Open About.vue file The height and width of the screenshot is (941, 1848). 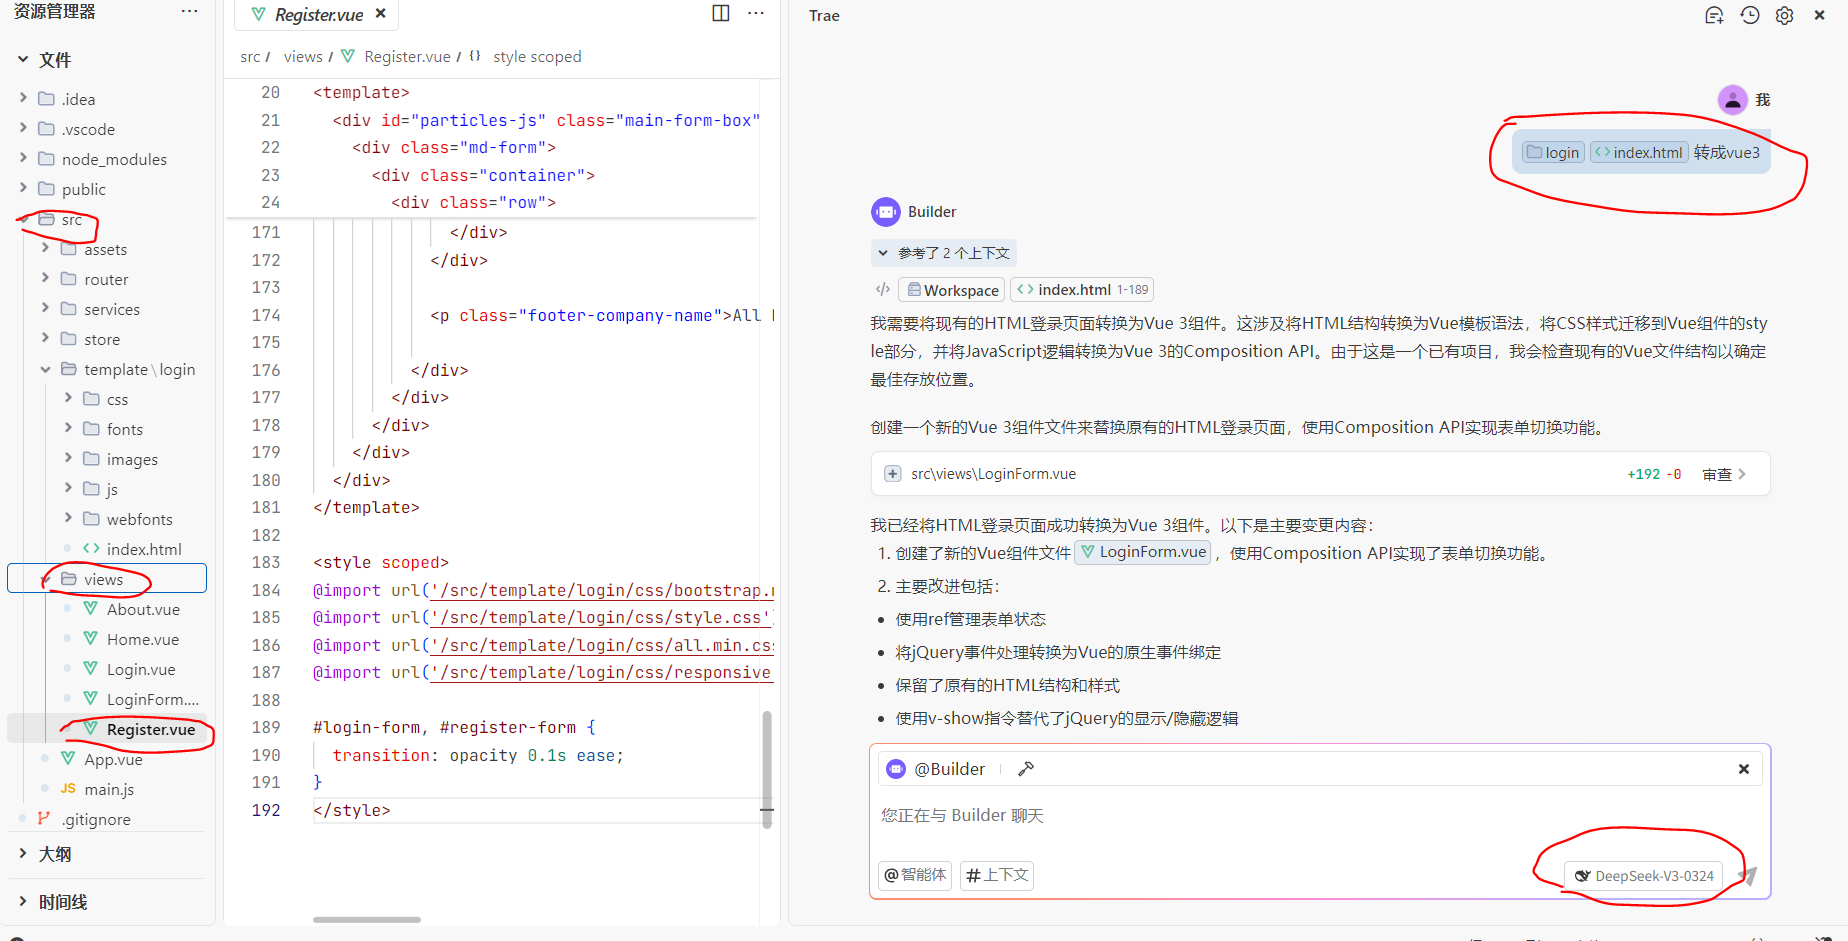click(143, 609)
